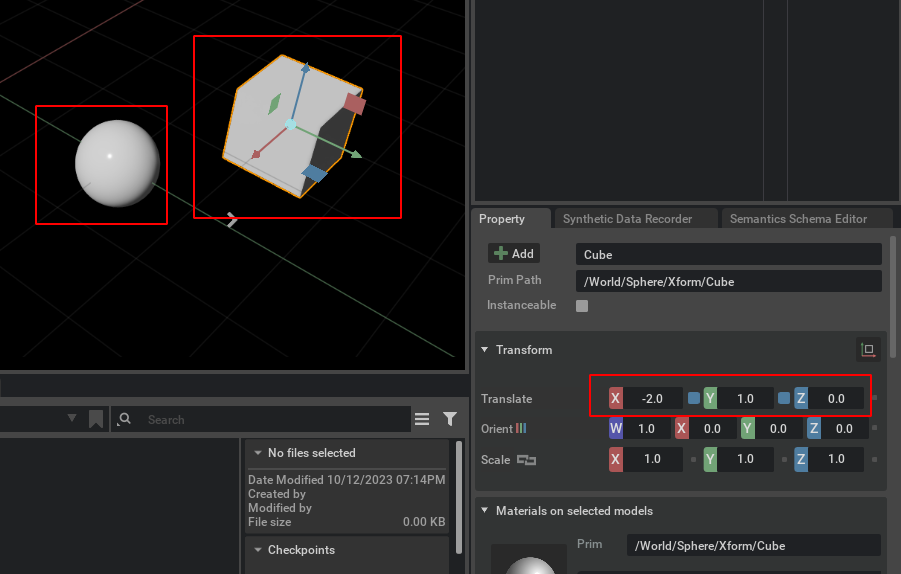Click the file details panel scrollbar
Viewport: 901px width, 574px height.
tap(459, 498)
